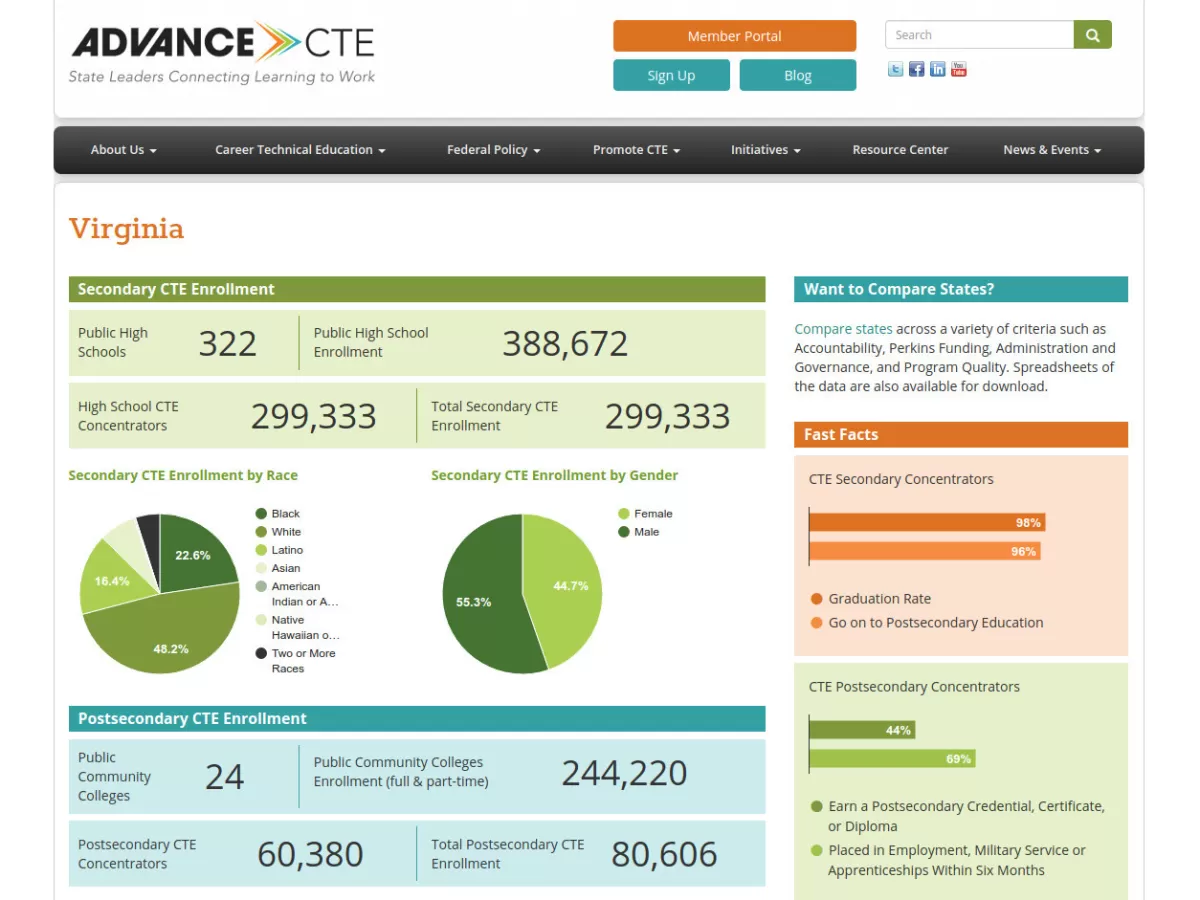Open the News & Events menu

click(x=1052, y=150)
